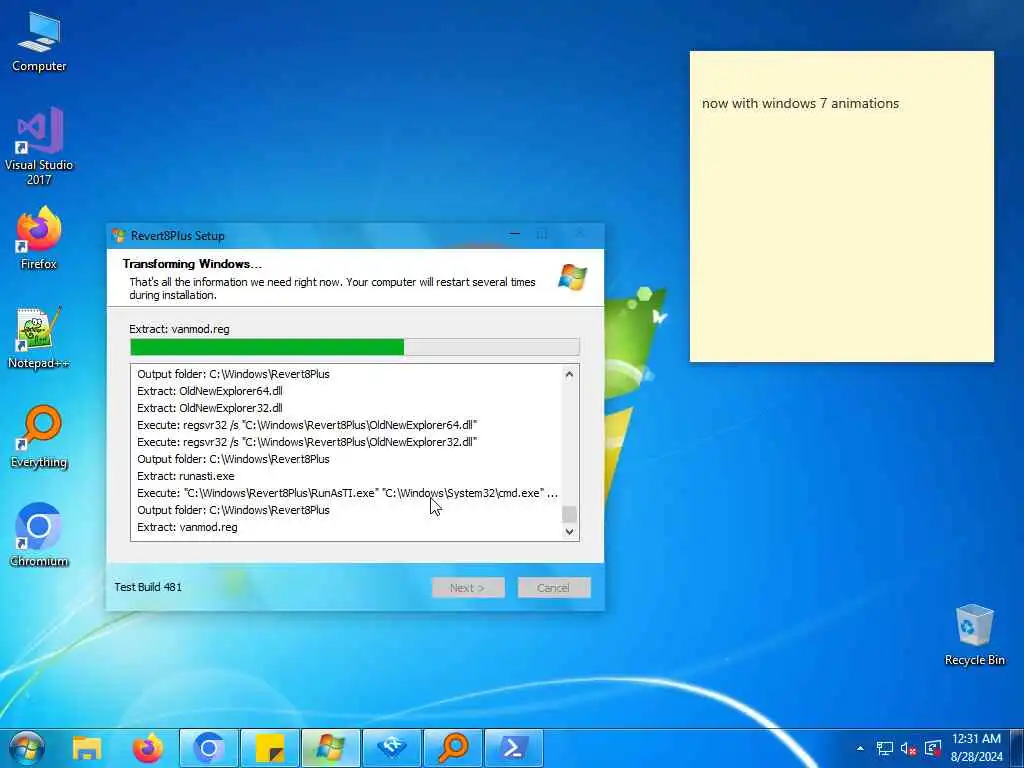Select the Chromium desktop shortcut
Screen dimensions: 1024x768
point(39,536)
